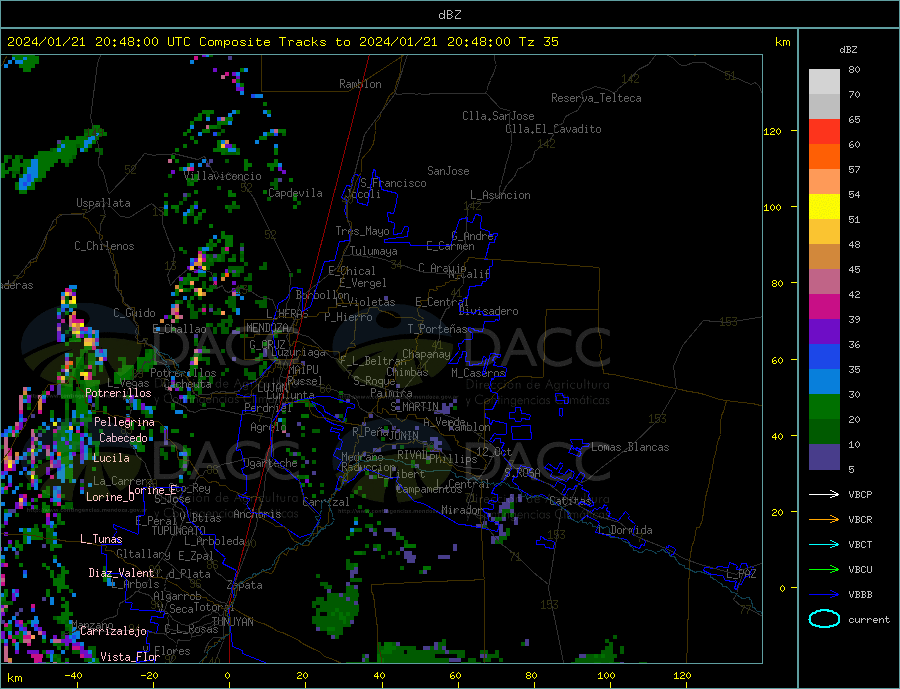Click the Pellegrina pink label
Screen dimensions: 900x689
[x=125, y=422]
